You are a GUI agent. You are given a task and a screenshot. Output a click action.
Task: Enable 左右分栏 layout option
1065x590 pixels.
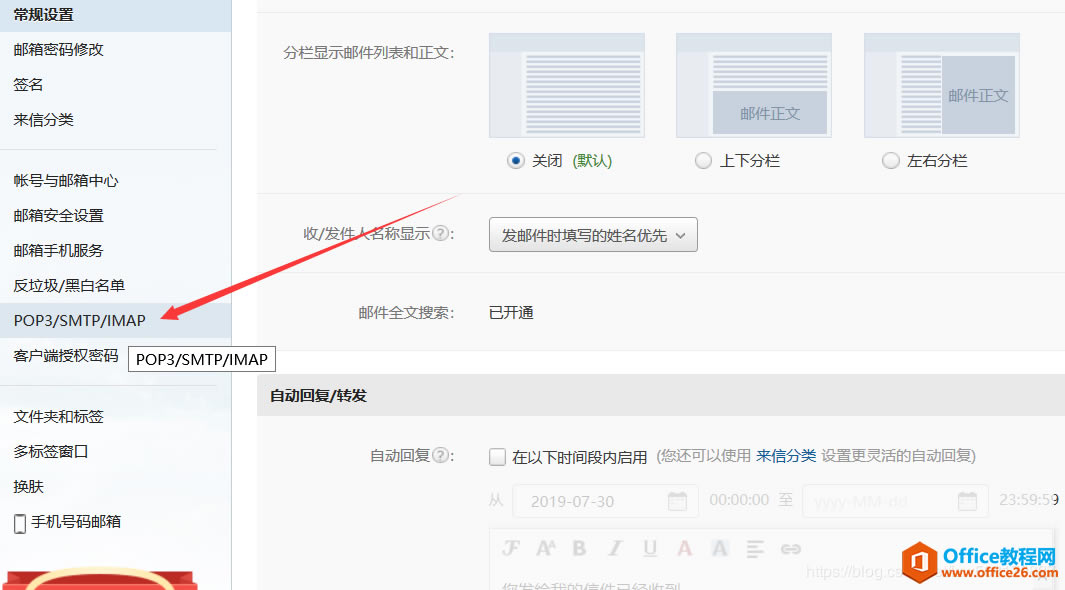click(x=890, y=160)
